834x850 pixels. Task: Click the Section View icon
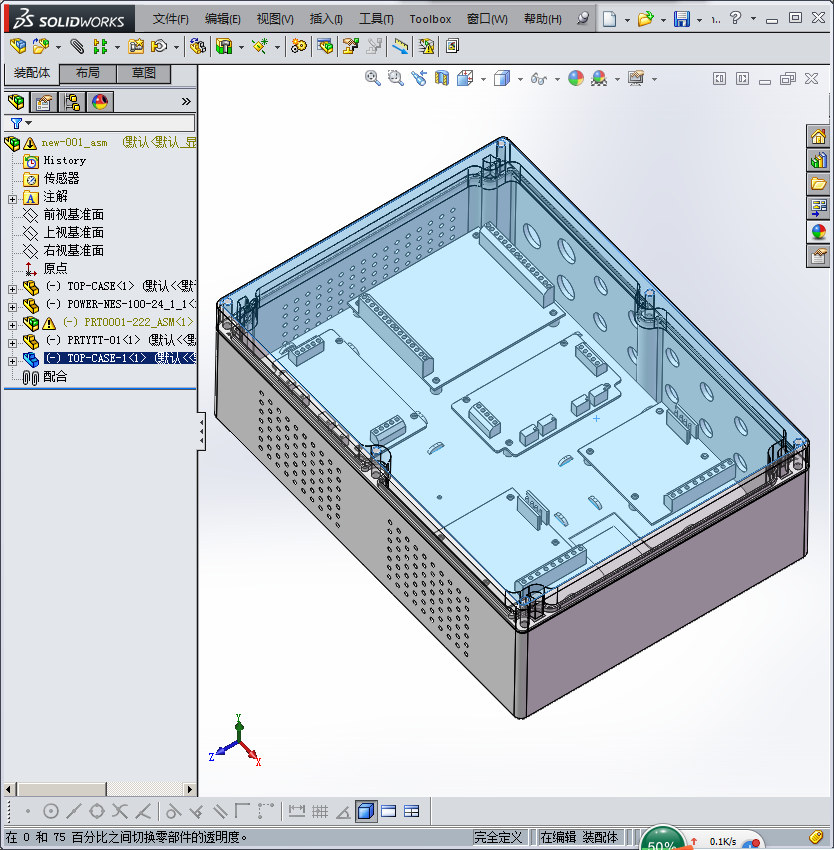442,79
